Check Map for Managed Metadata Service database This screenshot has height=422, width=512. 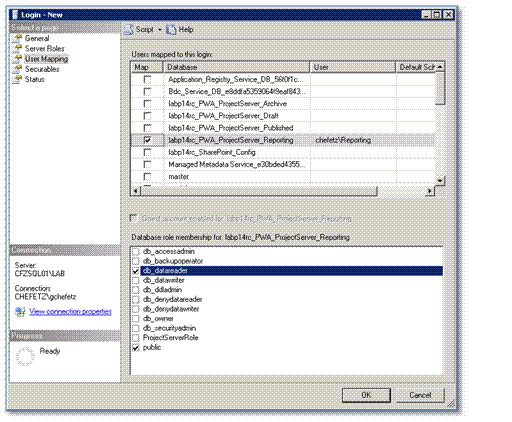147,164
